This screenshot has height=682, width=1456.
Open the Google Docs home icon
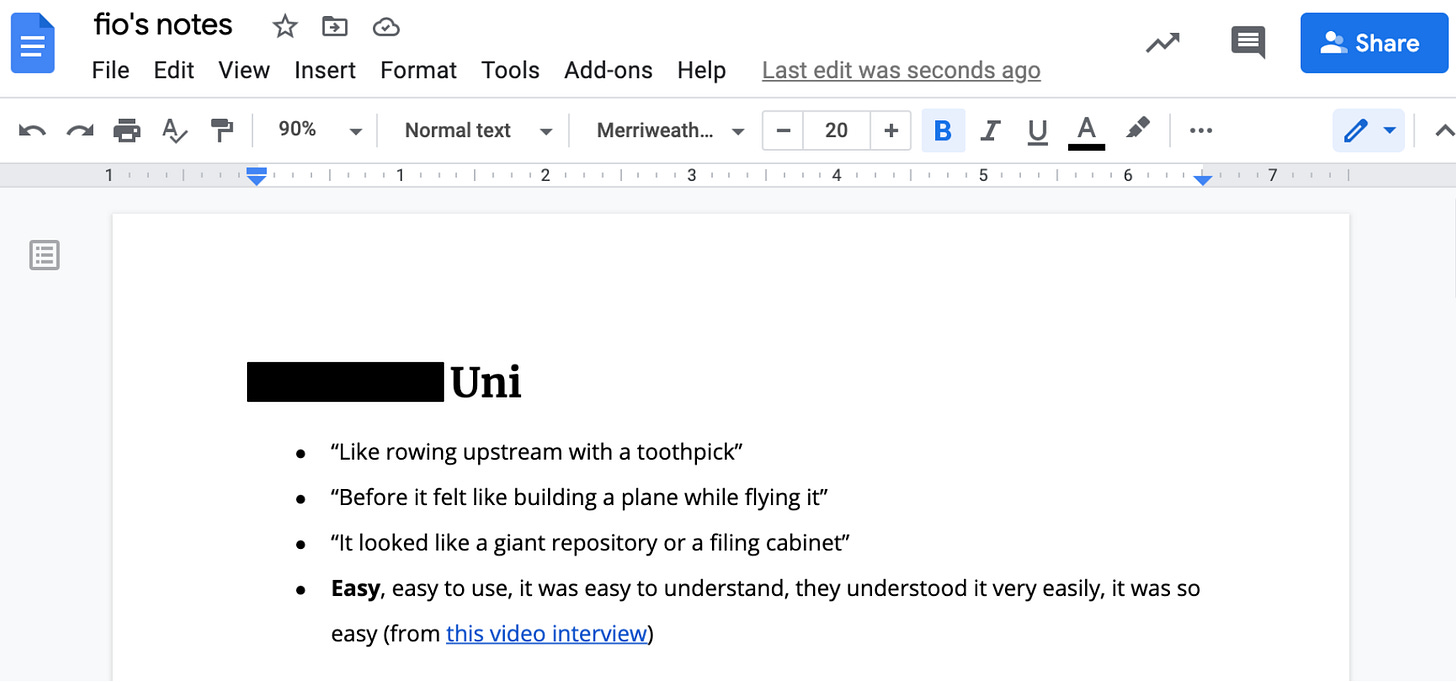click(32, 43)
